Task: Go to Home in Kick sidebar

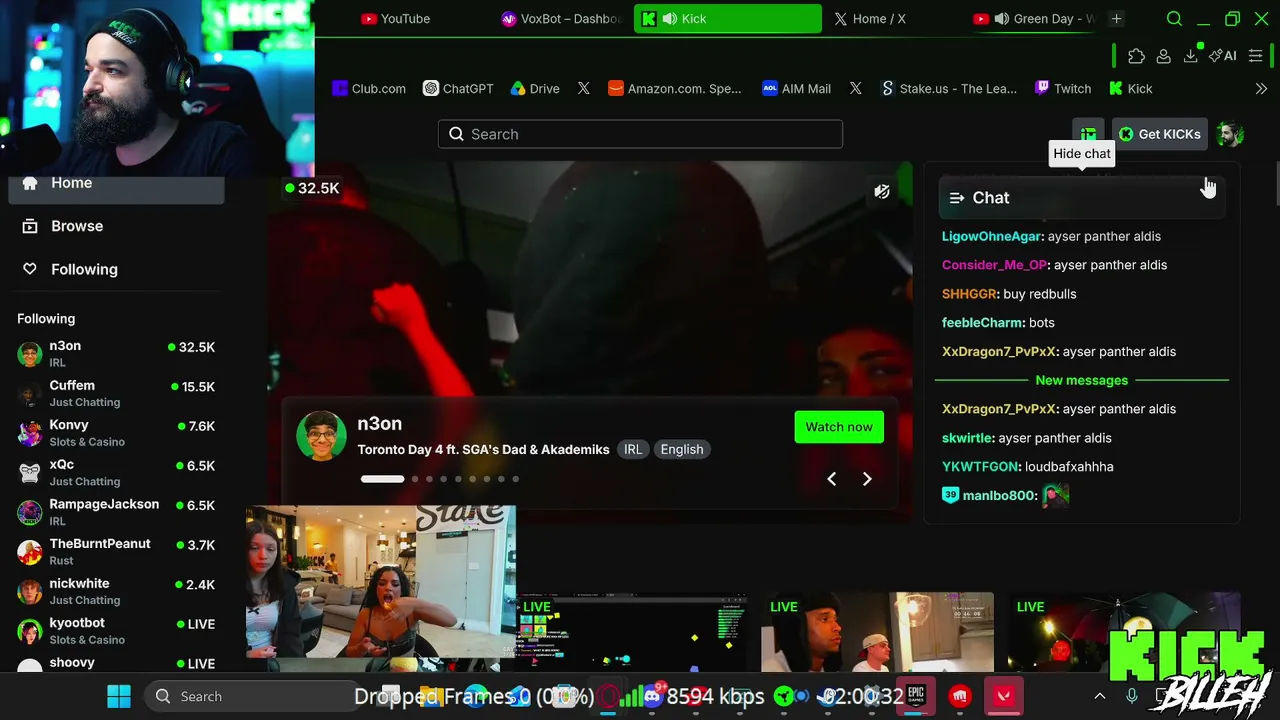Action: 116,183
